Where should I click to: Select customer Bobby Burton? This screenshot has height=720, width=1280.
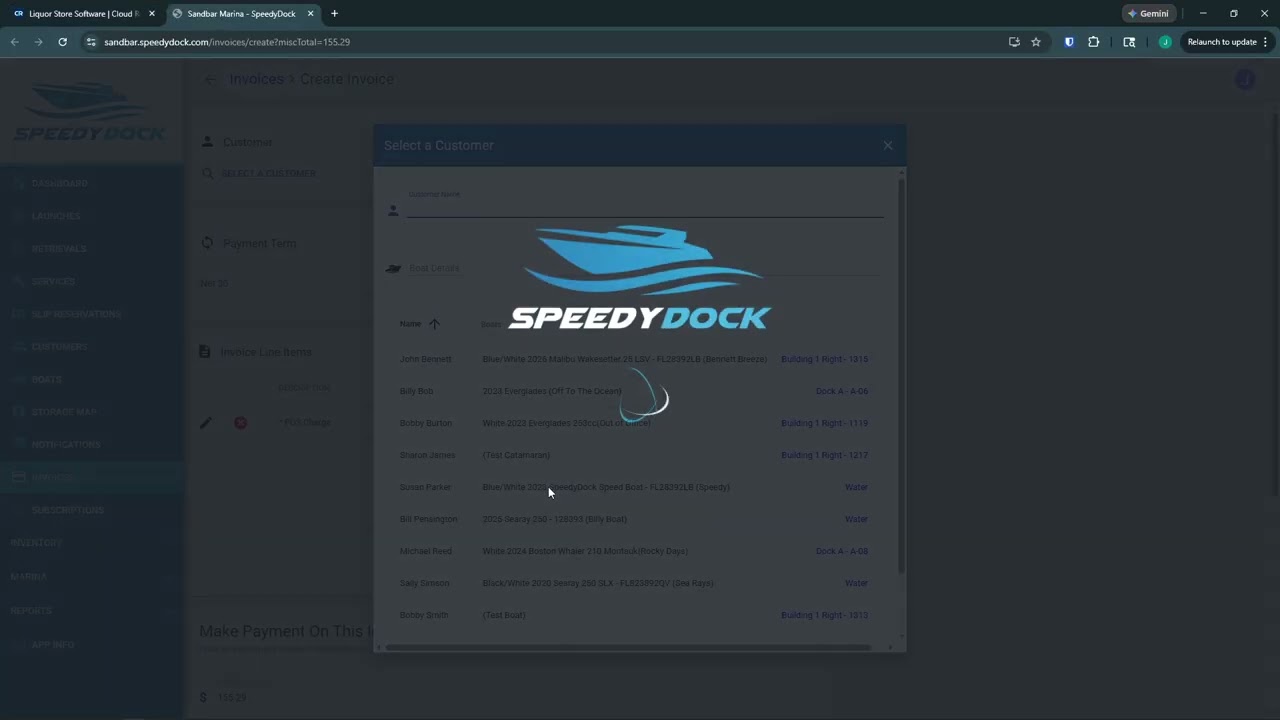pos(426,423)
